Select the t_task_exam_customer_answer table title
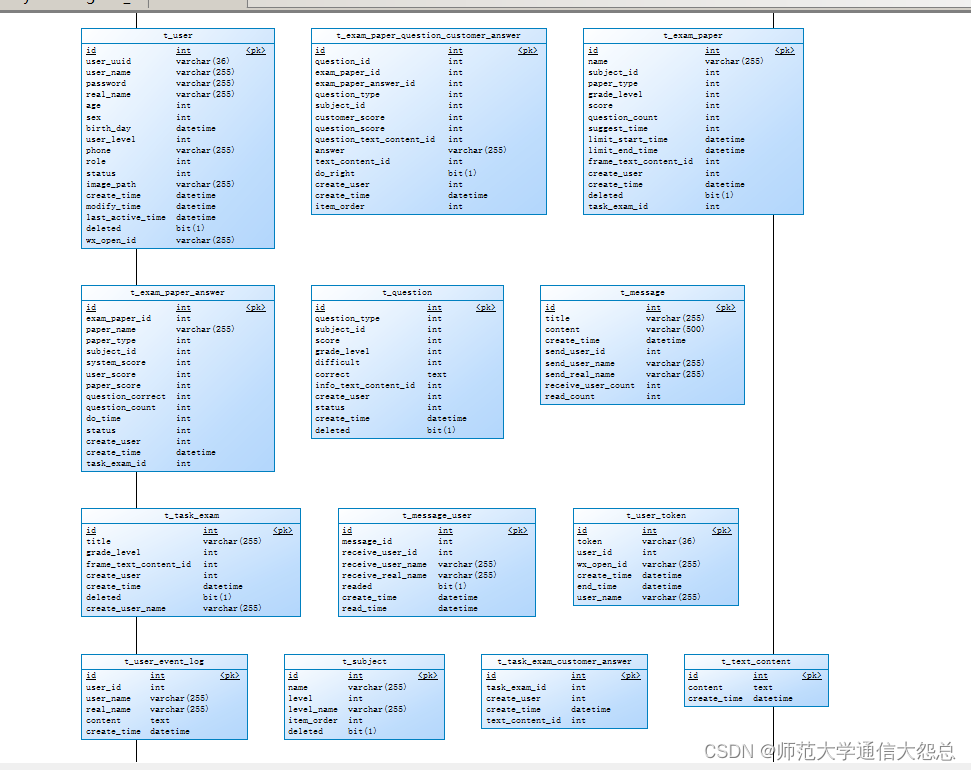The height and width of the screenshot is (770, 971). [564, 662]
